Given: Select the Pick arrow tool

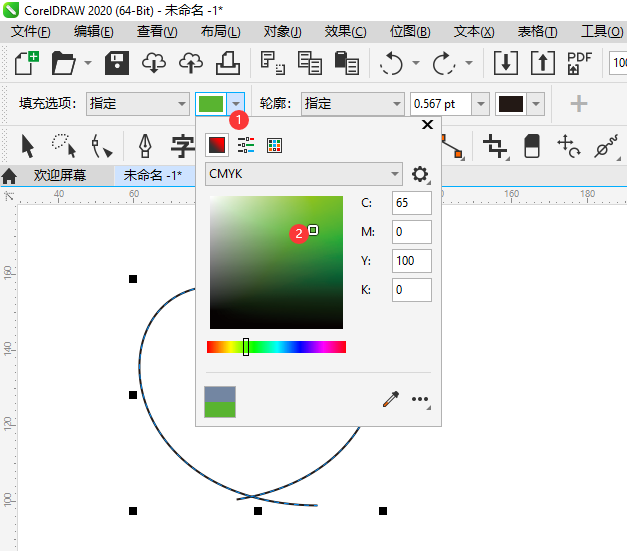Looking at the screenshot, I should point(27,146).
